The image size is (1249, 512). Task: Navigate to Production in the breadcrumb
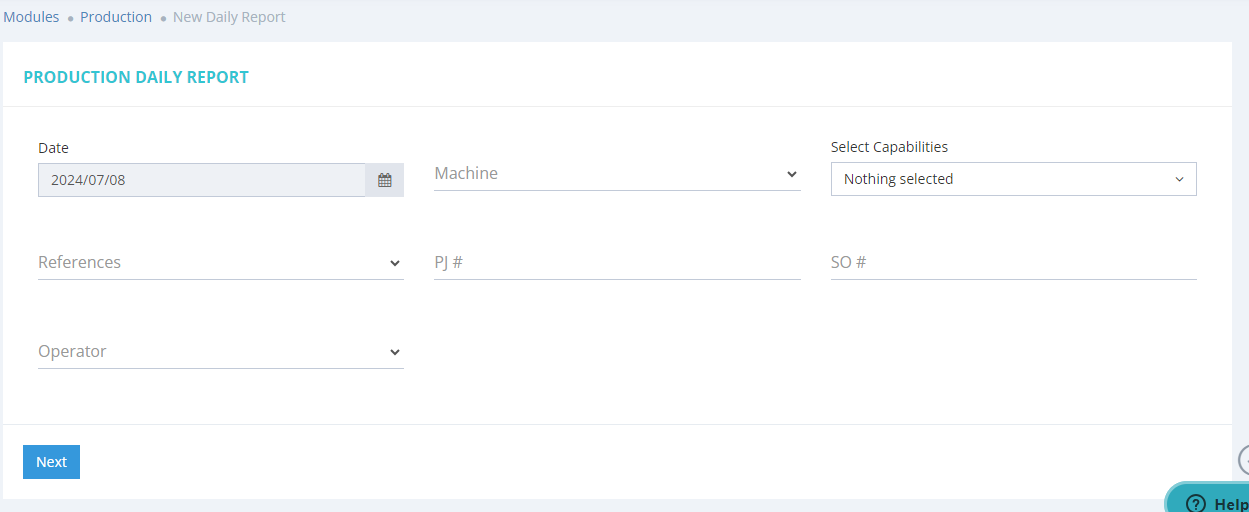(x=116, y=17)
